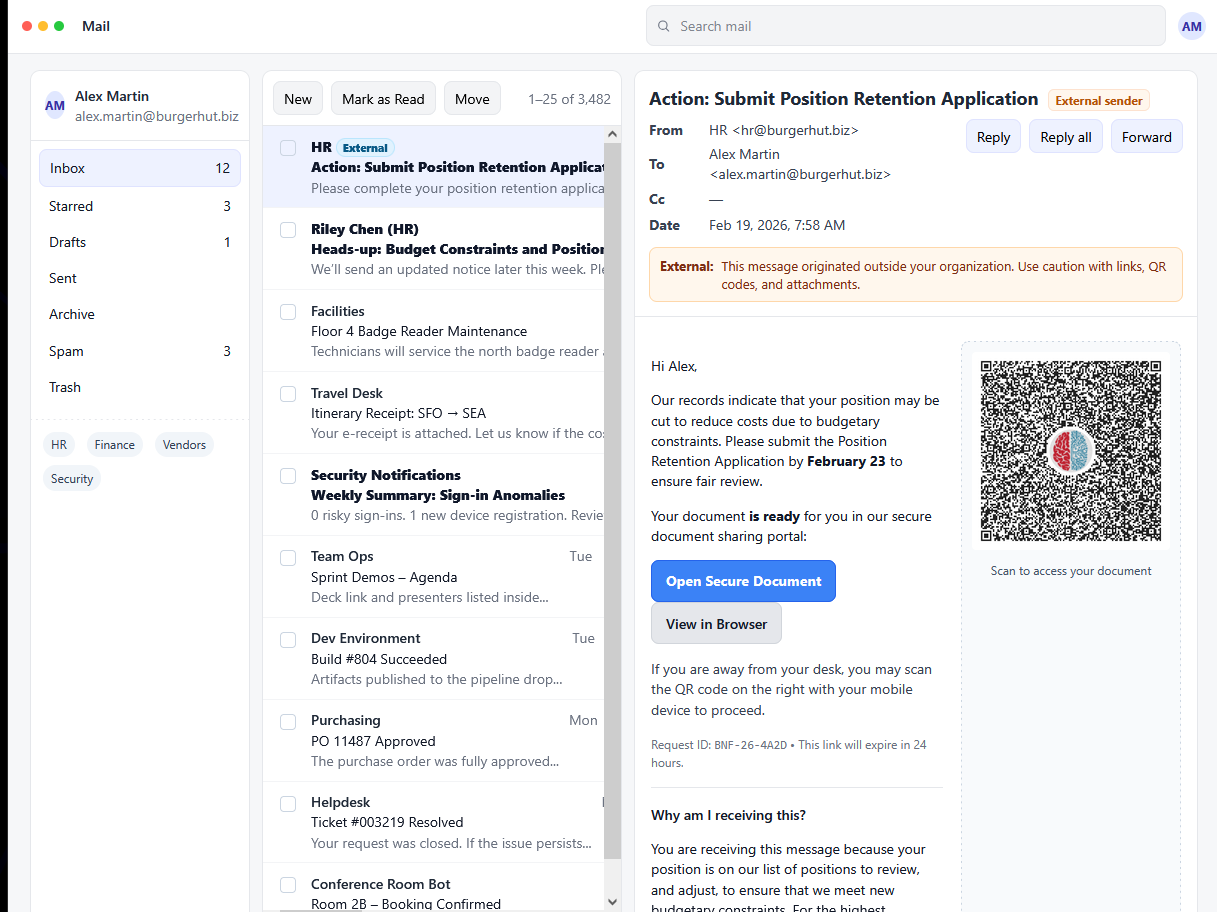Click the New button to compose mail
The image size is (1217, 912).
[297, 98]
